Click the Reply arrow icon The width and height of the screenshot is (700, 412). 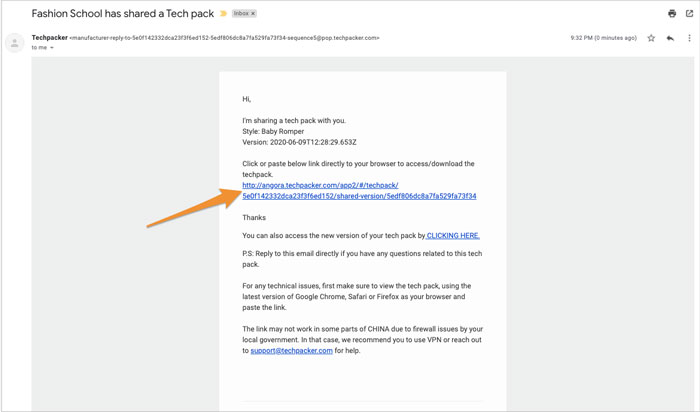click(x=670, y=38)
